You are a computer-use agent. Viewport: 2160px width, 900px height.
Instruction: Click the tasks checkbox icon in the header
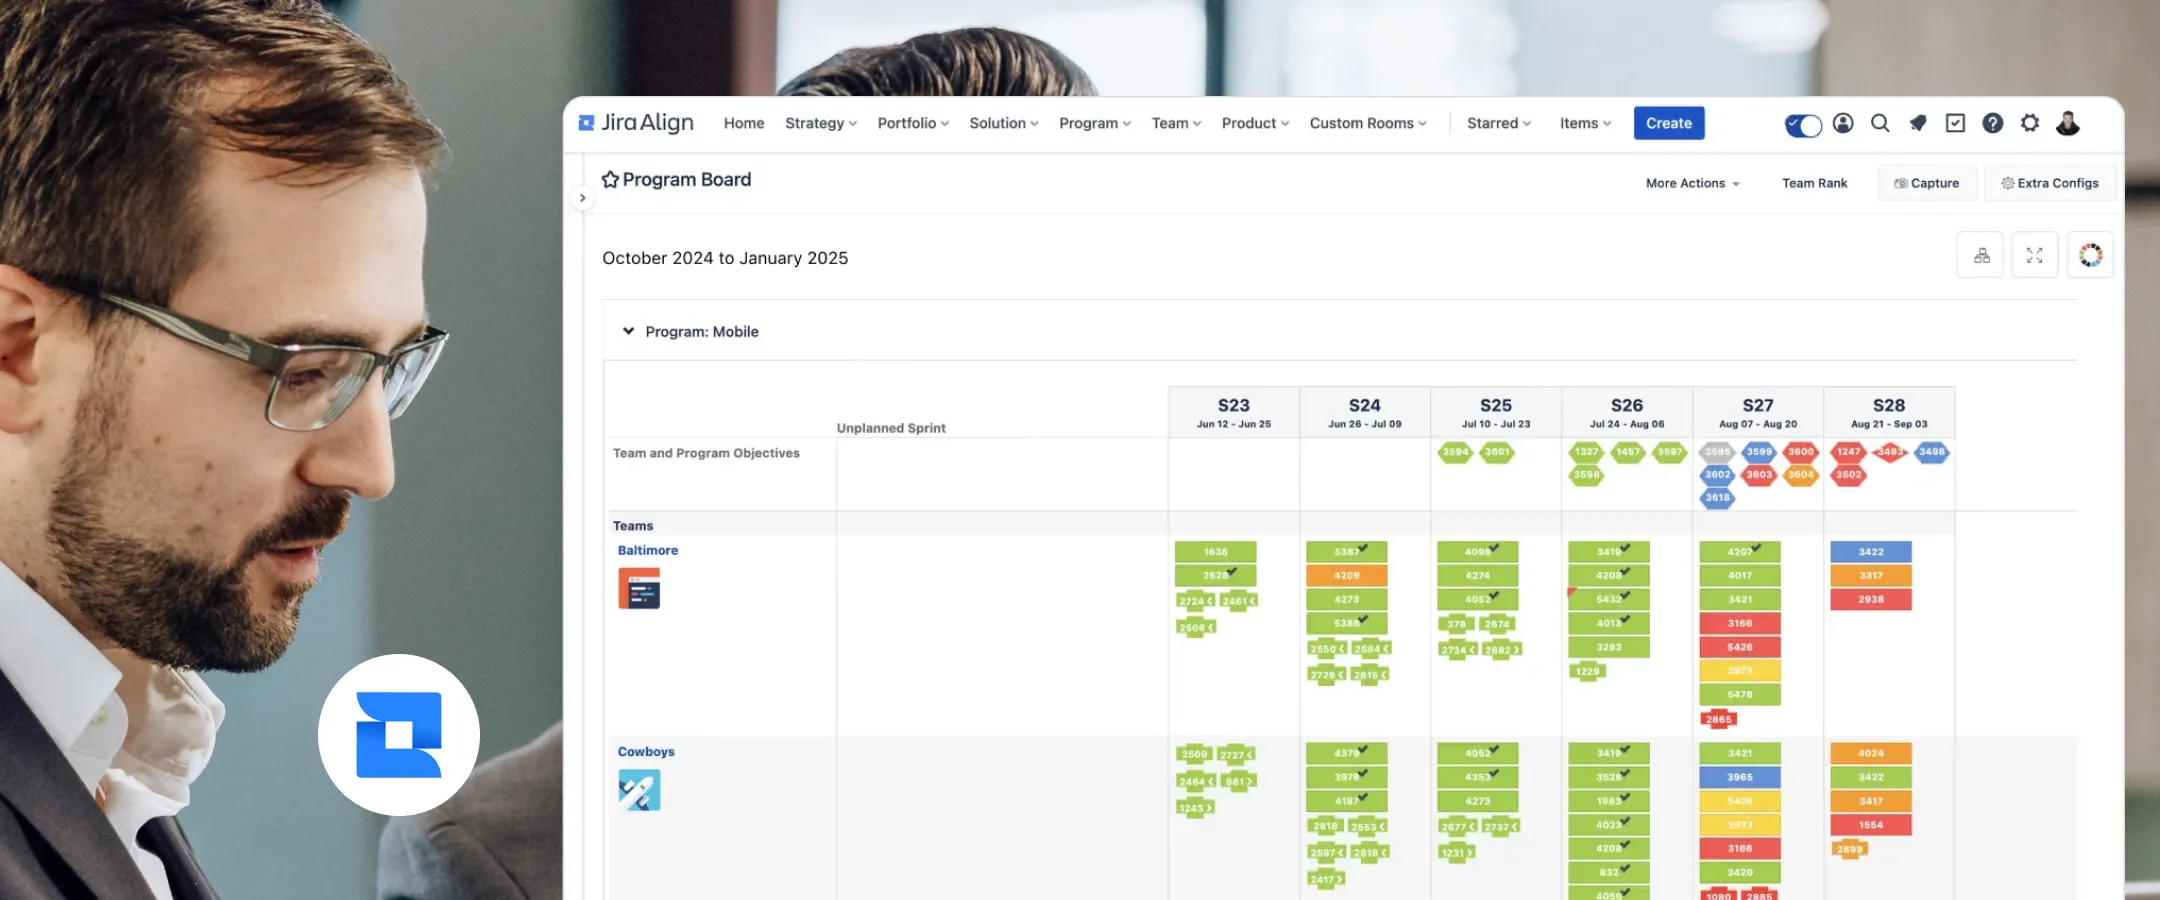pyautogui.click(x=1955, y=123)
